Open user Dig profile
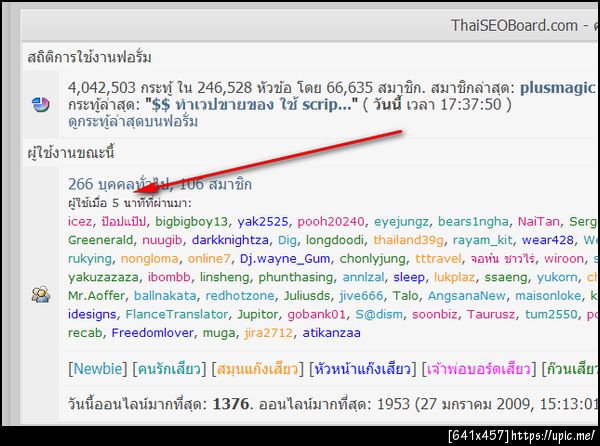 pyautogui.click(x=287, y=240)
